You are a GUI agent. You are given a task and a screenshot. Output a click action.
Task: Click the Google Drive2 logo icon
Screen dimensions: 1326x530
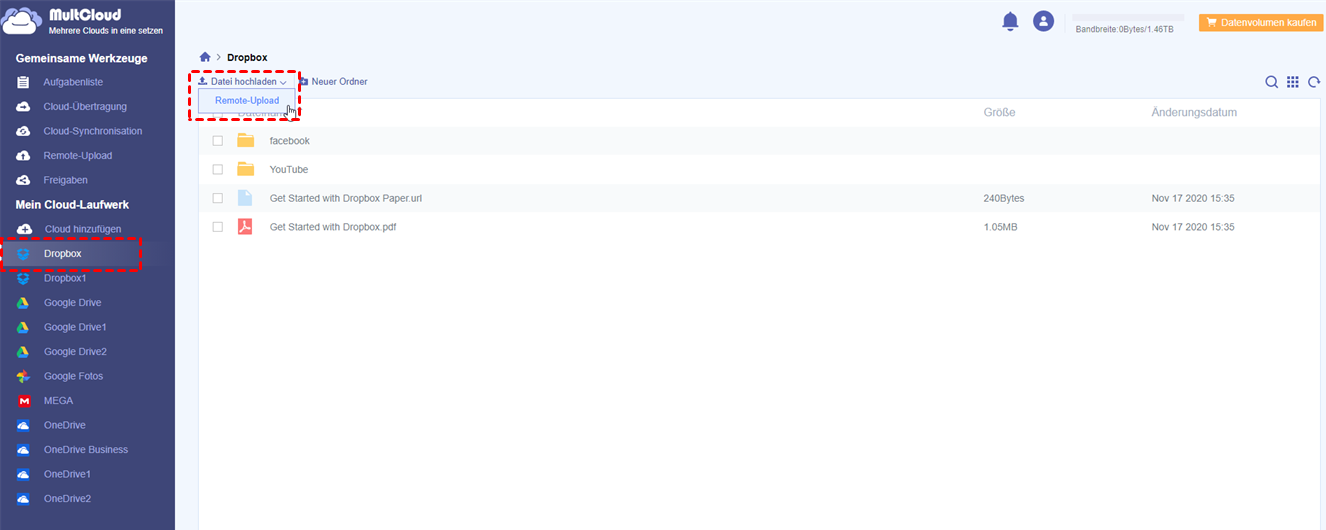point(23,352)
